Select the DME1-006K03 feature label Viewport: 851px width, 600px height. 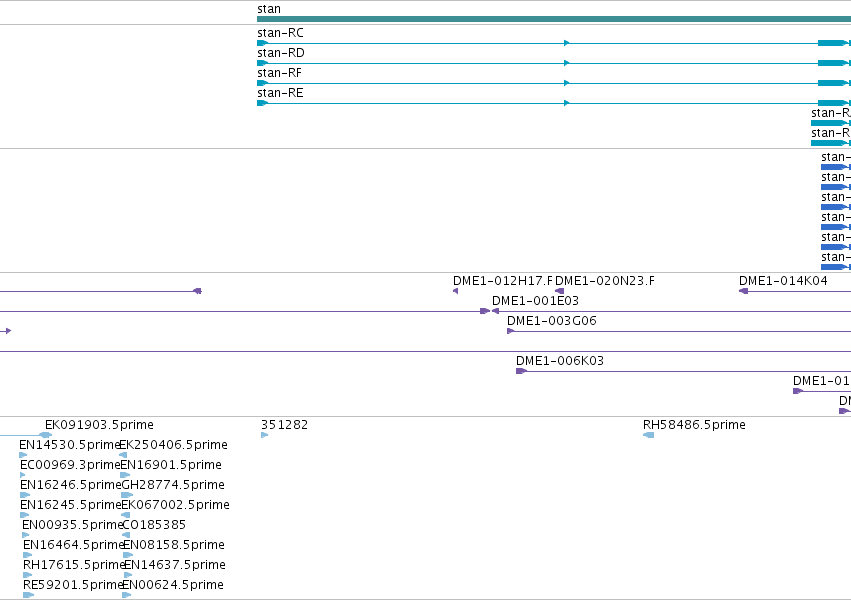[x=560, y=361]
